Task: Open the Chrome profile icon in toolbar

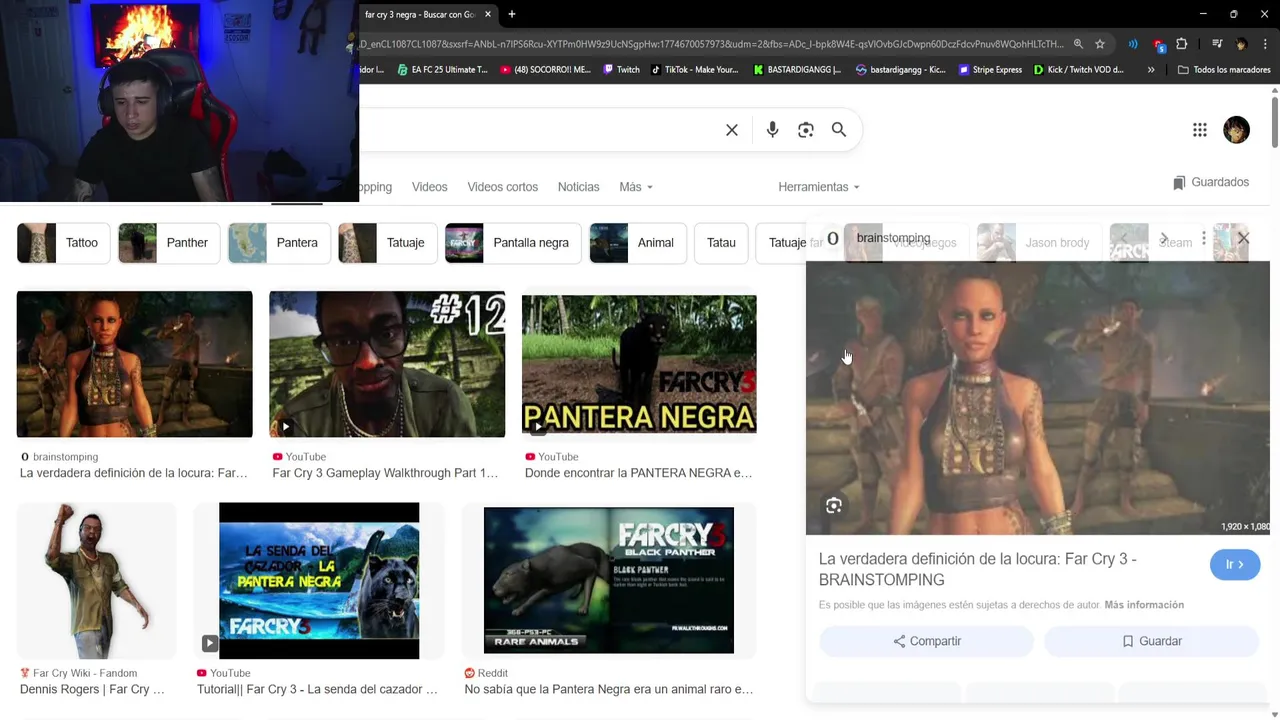Action: coord(1241,44)
